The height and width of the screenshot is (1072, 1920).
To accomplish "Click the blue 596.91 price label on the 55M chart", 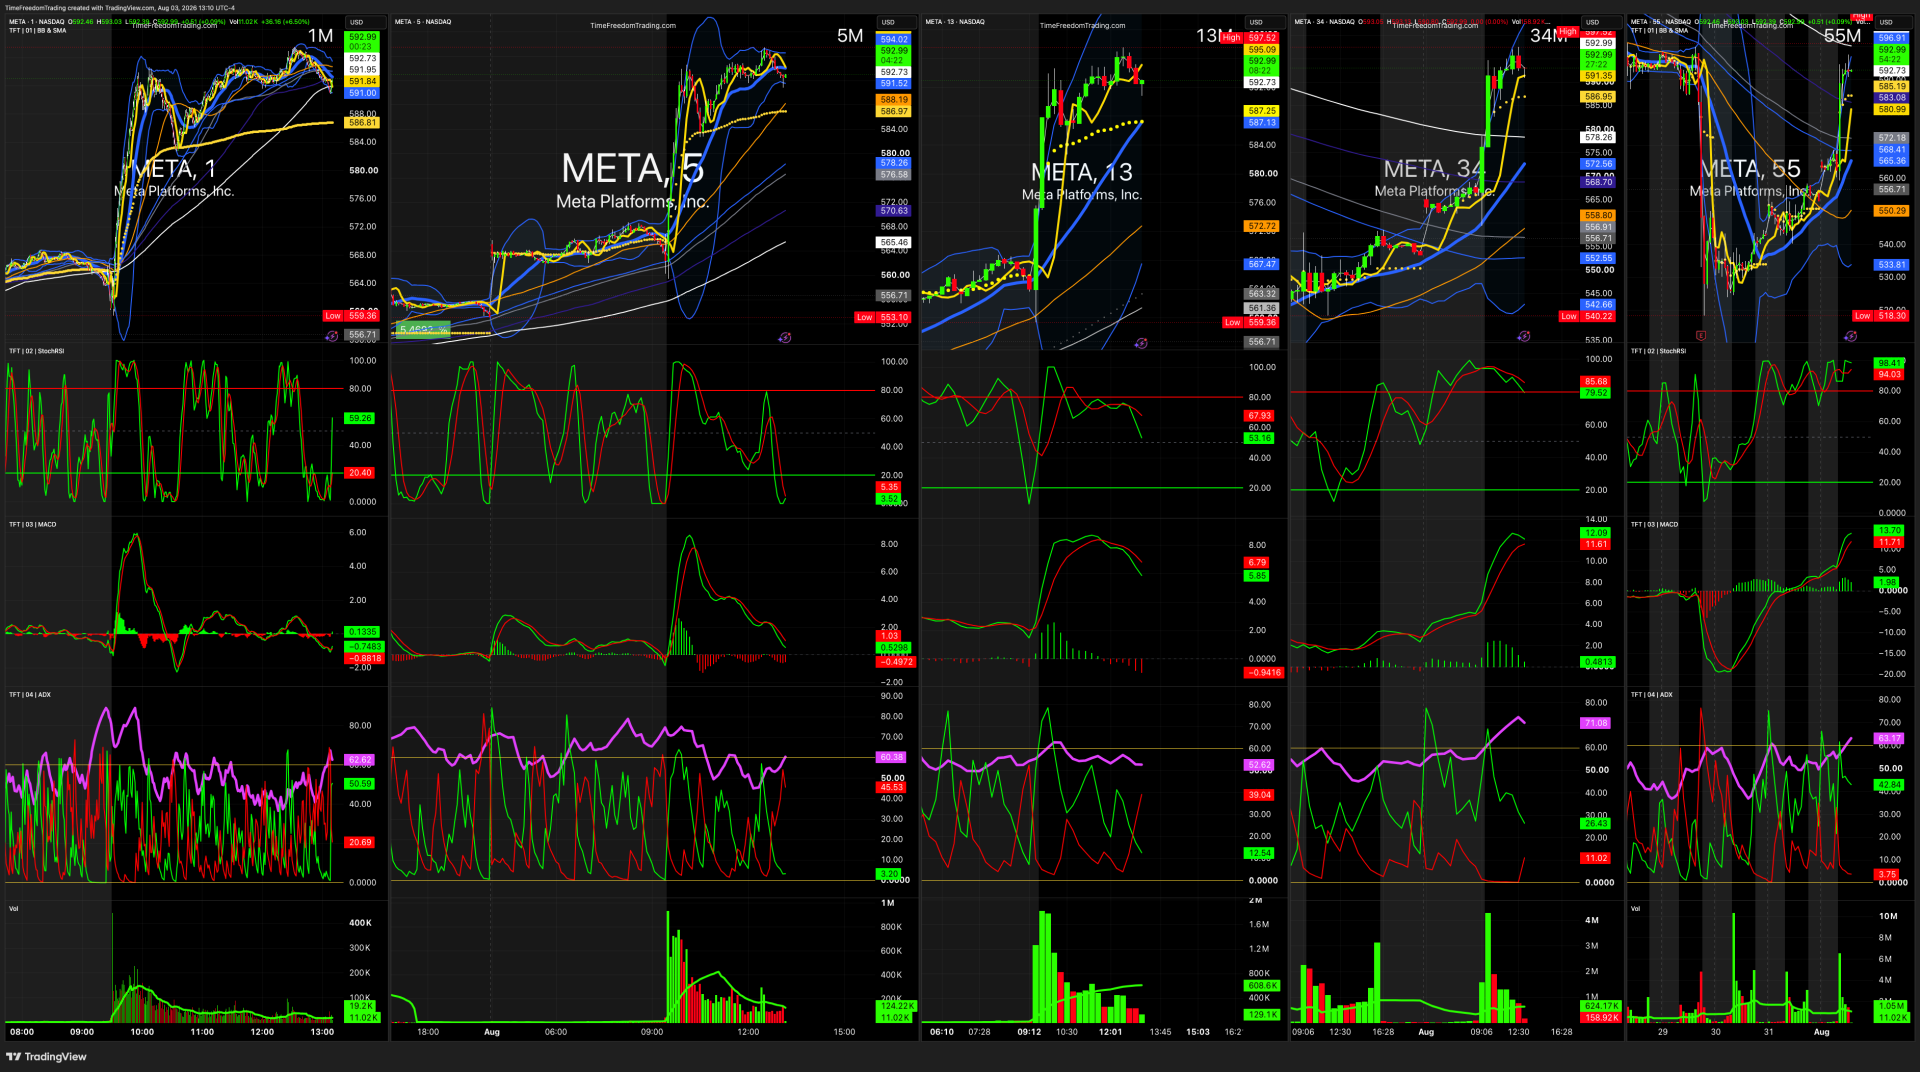I will (x=1892, y=38).
